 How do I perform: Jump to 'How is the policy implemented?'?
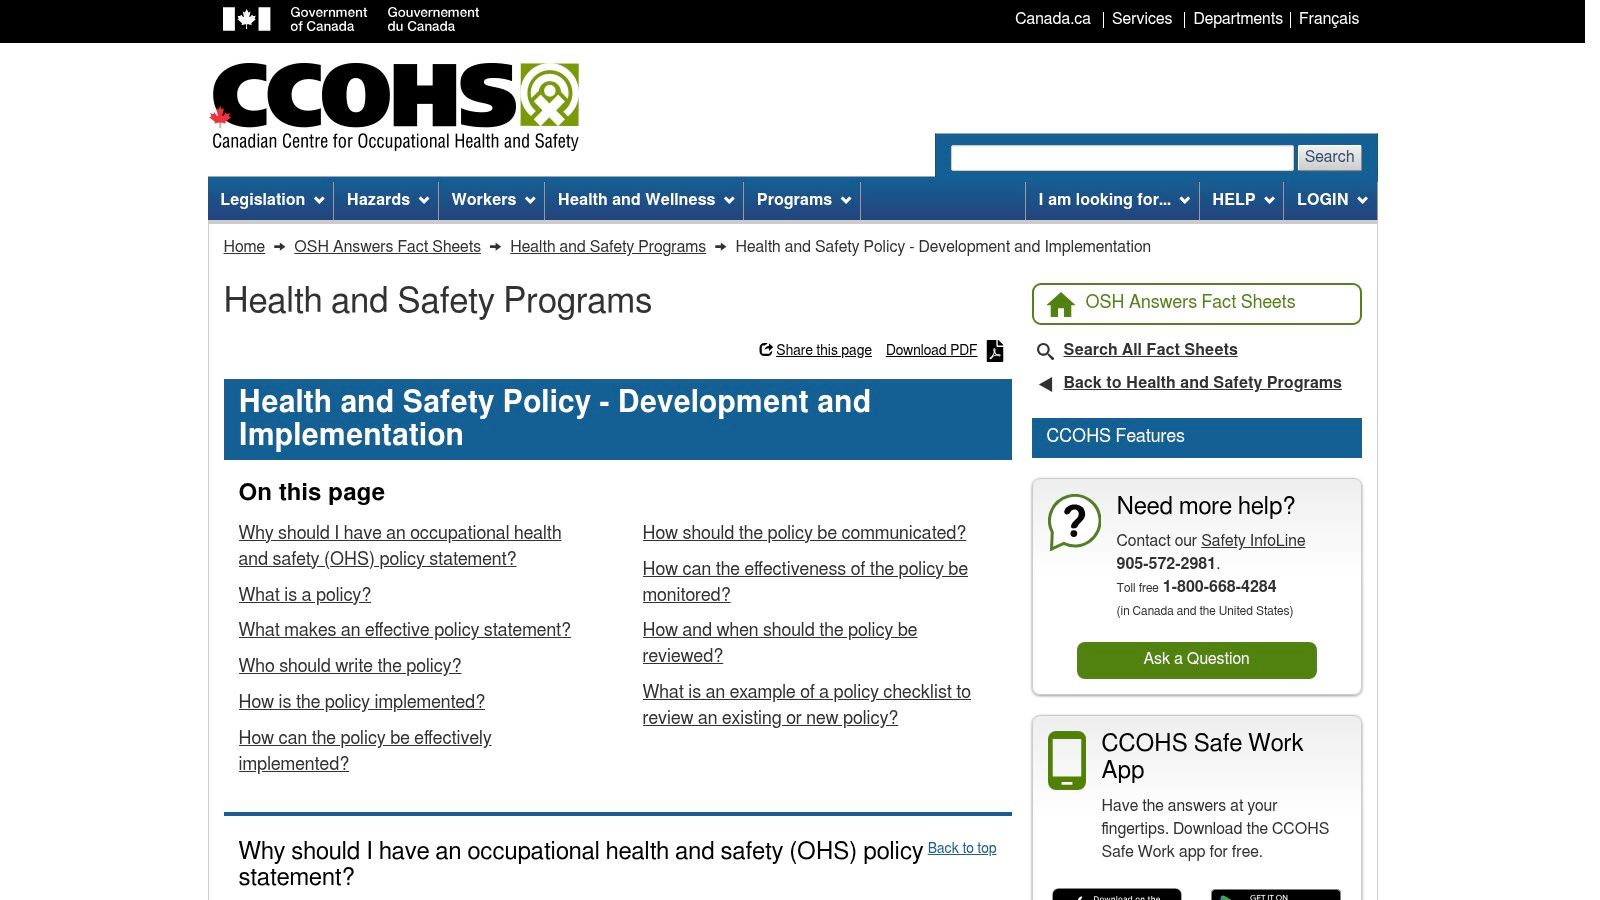362,702
